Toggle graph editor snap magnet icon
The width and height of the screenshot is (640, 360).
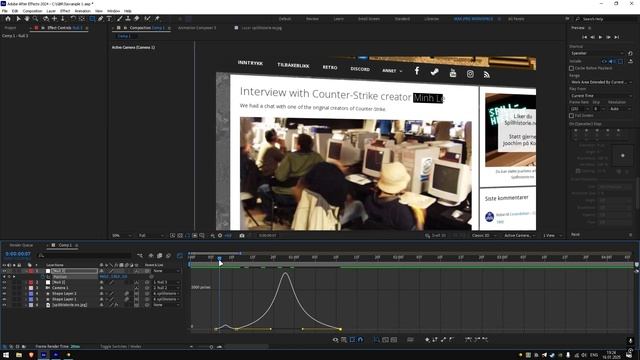(x=360, y=340)
